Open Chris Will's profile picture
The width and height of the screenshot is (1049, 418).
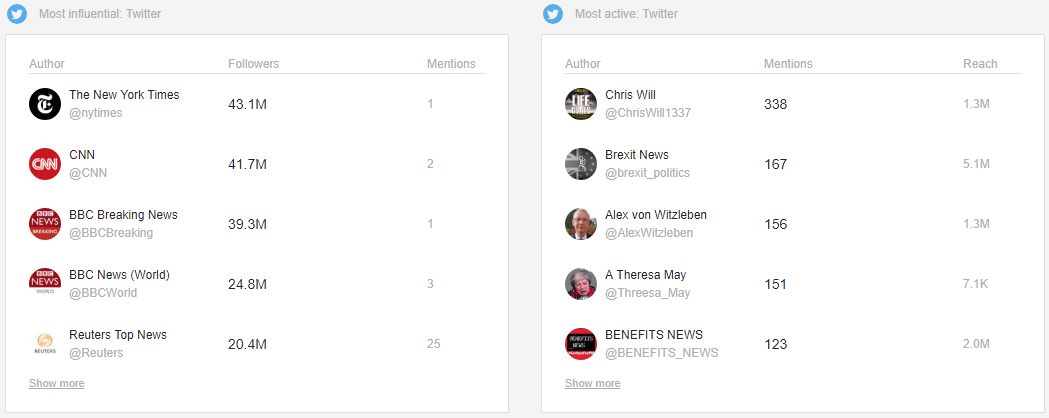581,104
